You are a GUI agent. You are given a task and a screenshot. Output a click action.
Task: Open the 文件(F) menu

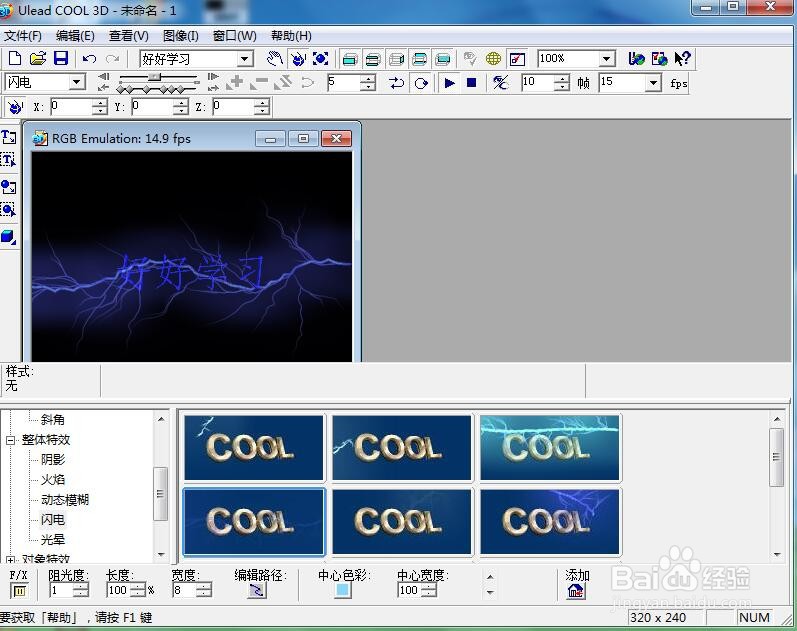coord(23,36)
